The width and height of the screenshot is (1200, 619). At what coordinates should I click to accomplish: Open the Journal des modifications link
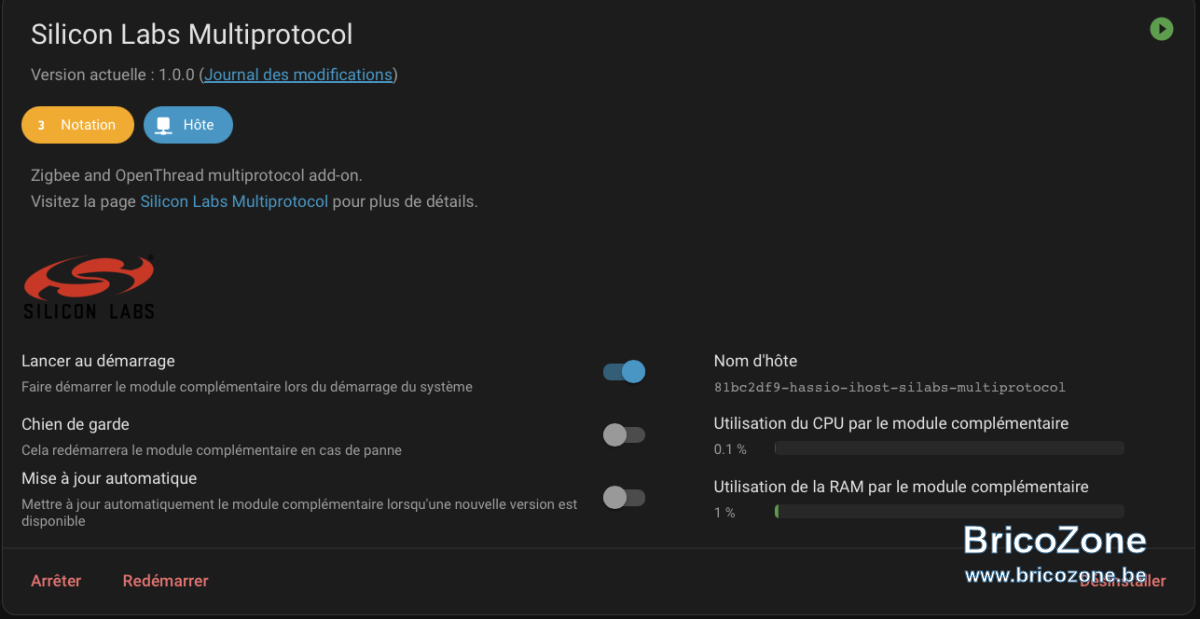click(x=298, y=75)
